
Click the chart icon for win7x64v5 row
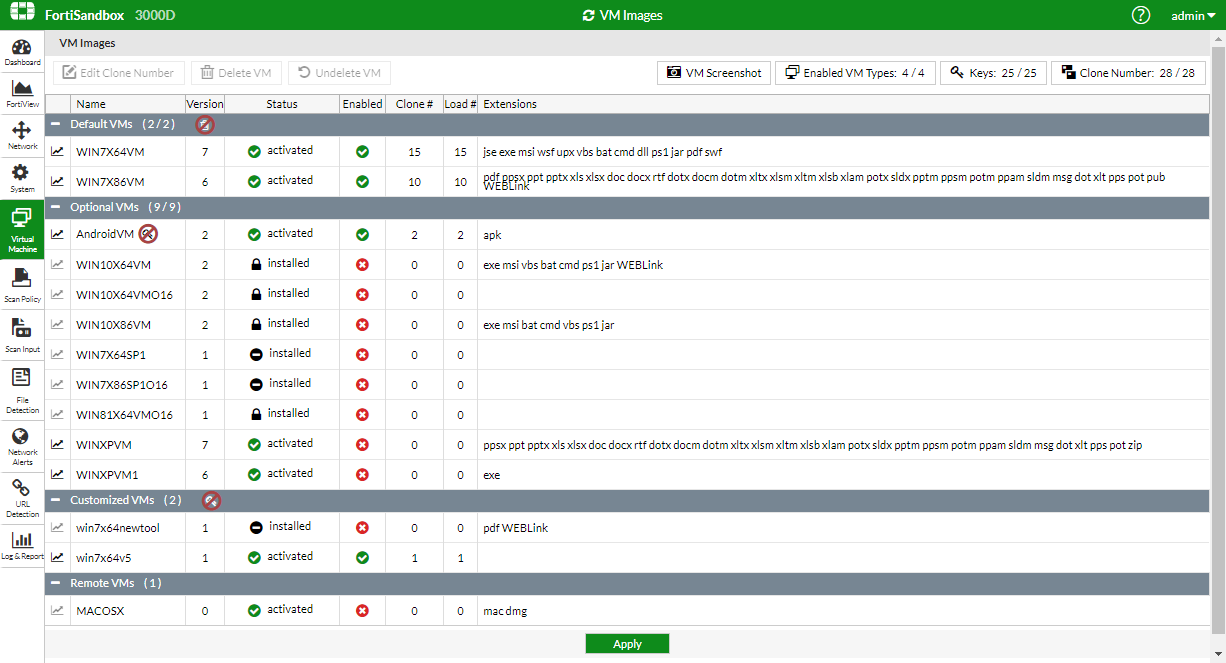(x=58, y=558)
